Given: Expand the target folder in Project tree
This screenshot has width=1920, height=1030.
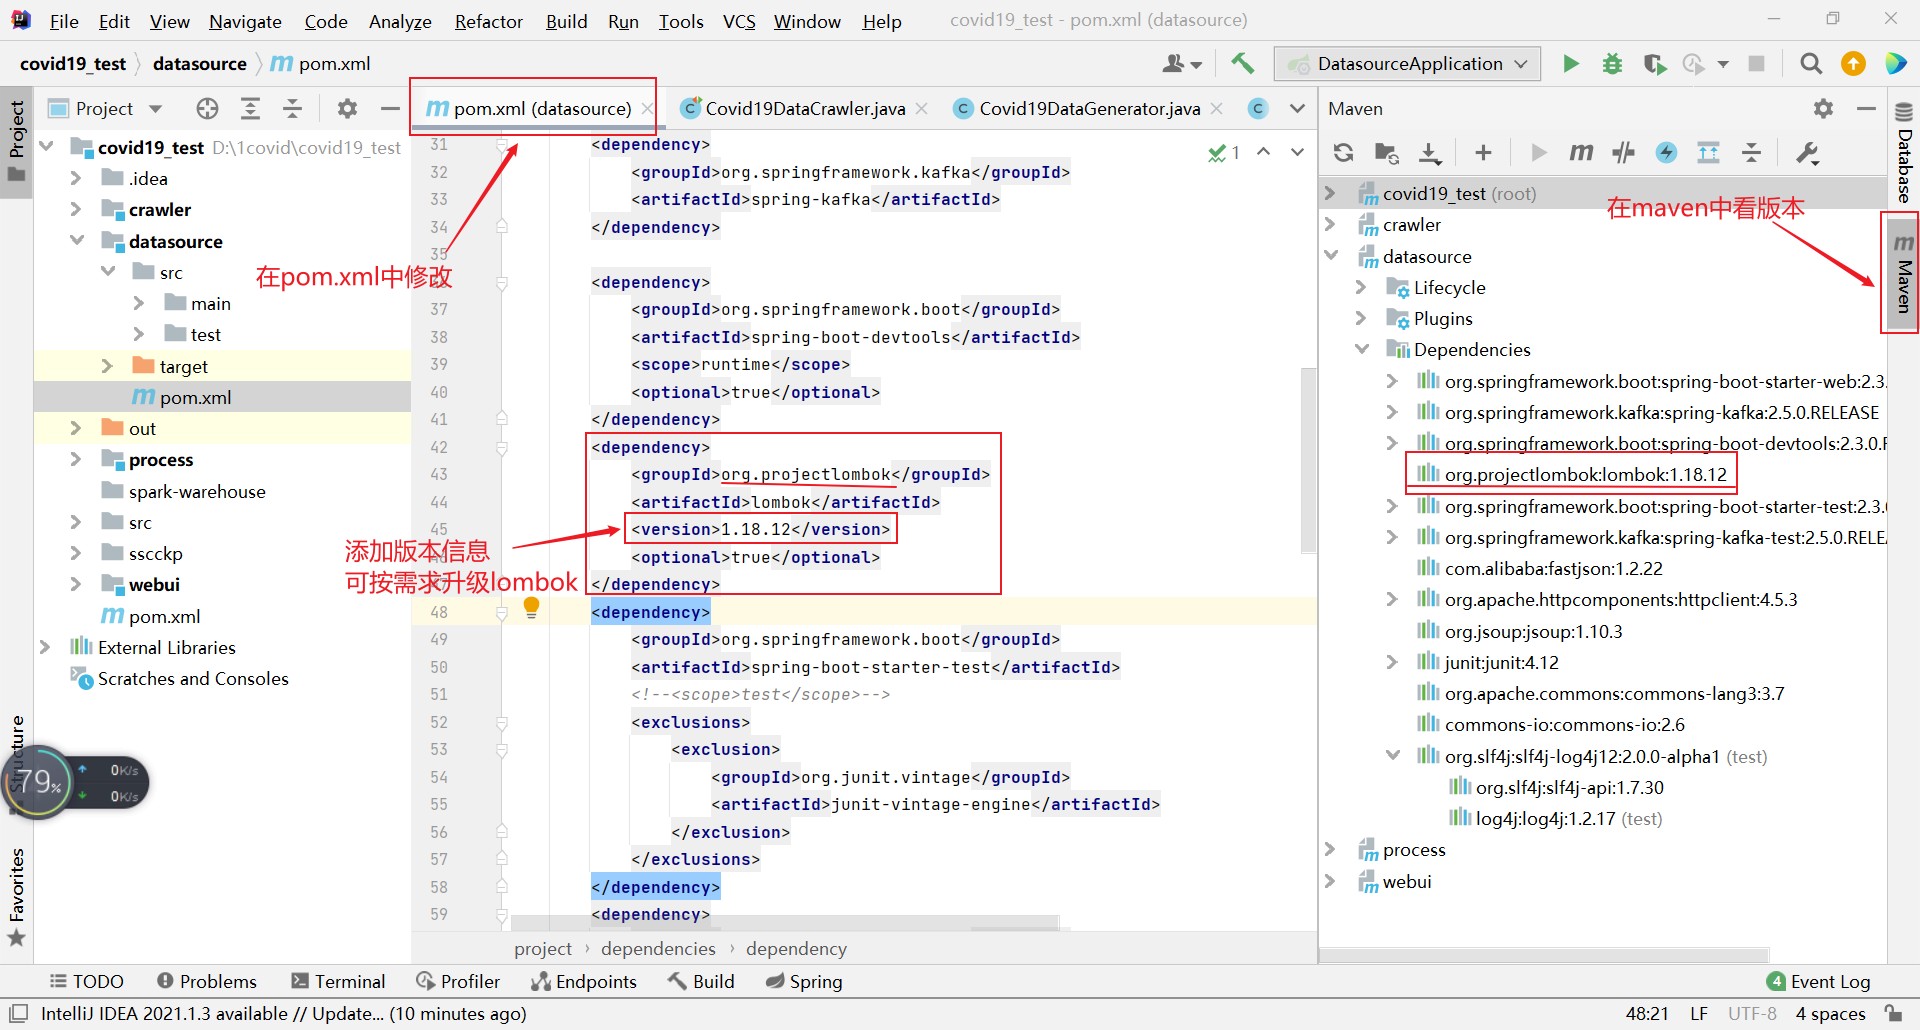Looking at the screenshot, I should click(x=107, y=366).
